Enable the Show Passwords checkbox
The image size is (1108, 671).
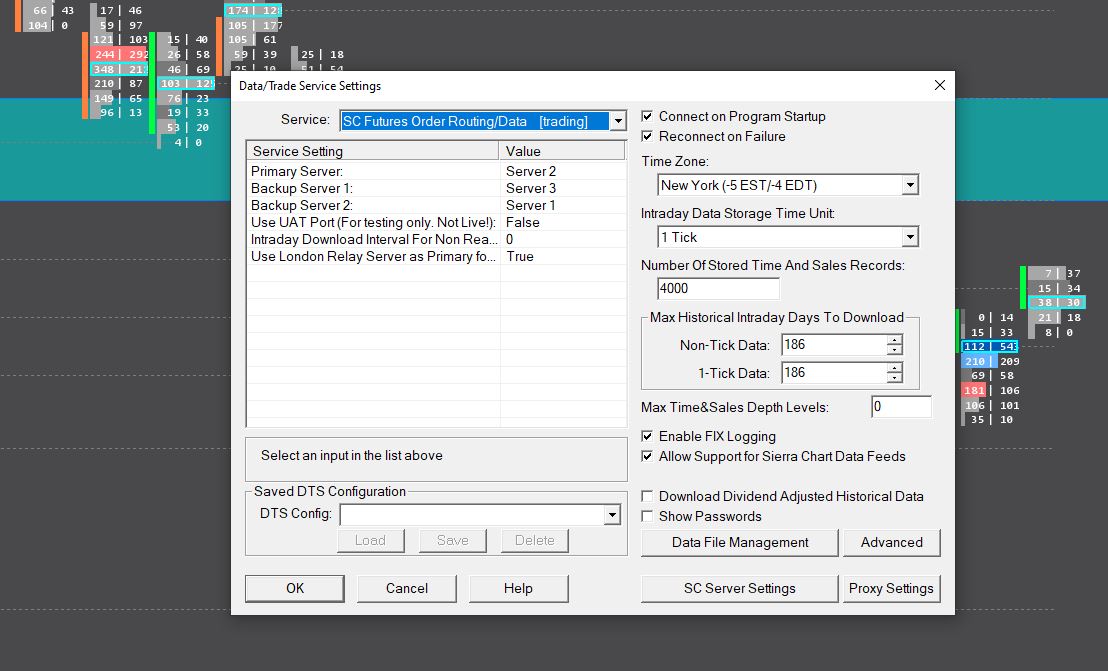point(647,516)
